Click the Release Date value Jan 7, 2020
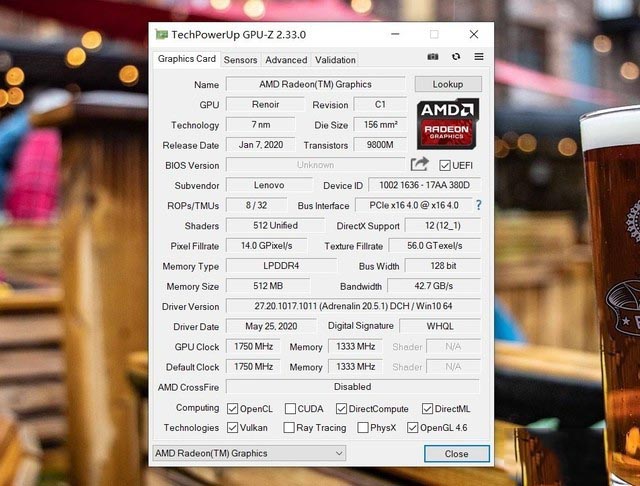 (x=260, y=145)
